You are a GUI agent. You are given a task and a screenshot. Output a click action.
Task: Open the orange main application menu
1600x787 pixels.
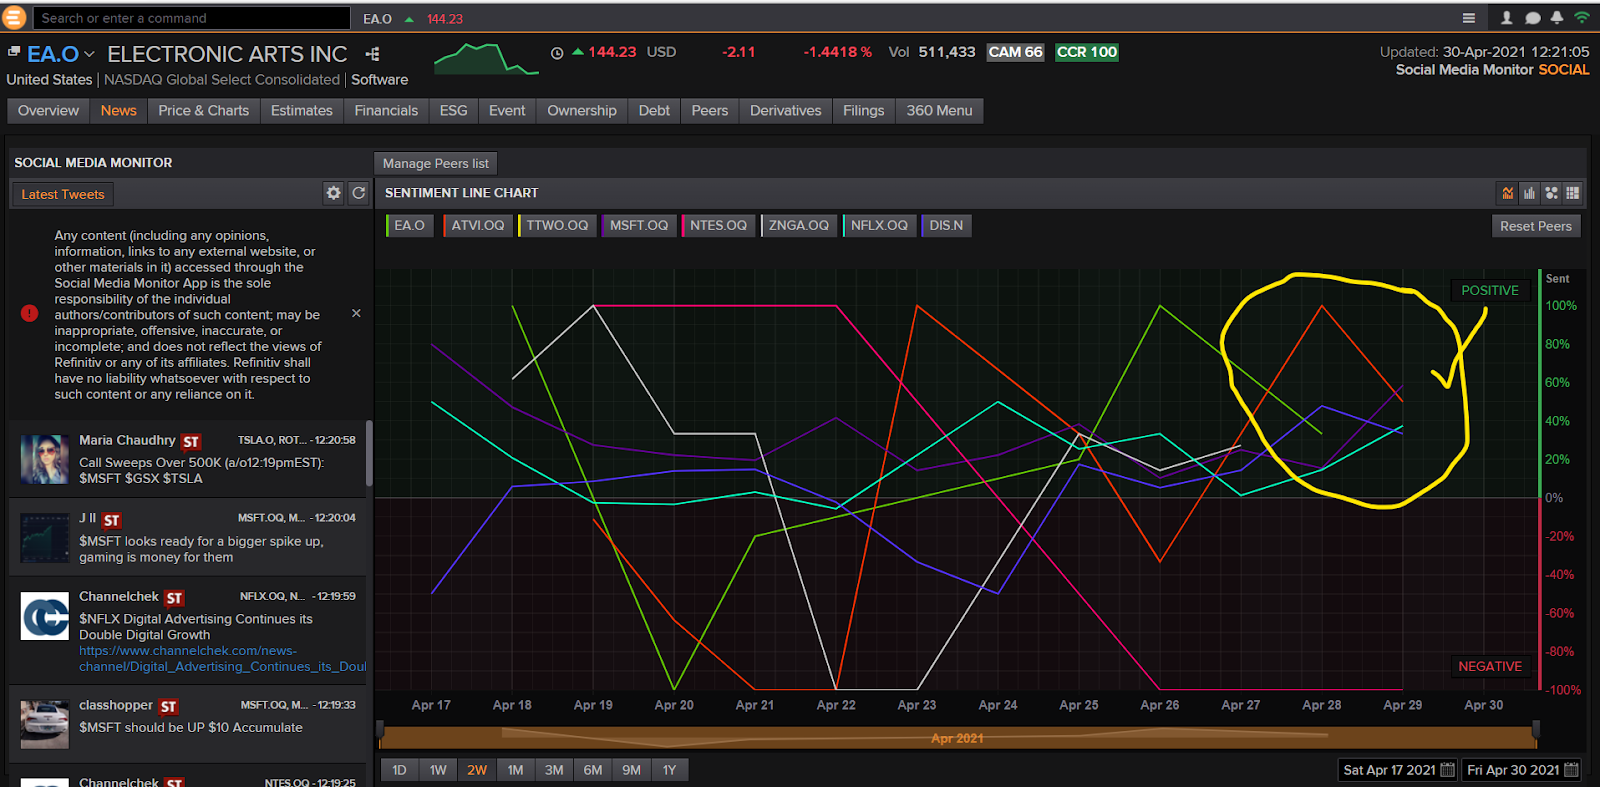14,18
